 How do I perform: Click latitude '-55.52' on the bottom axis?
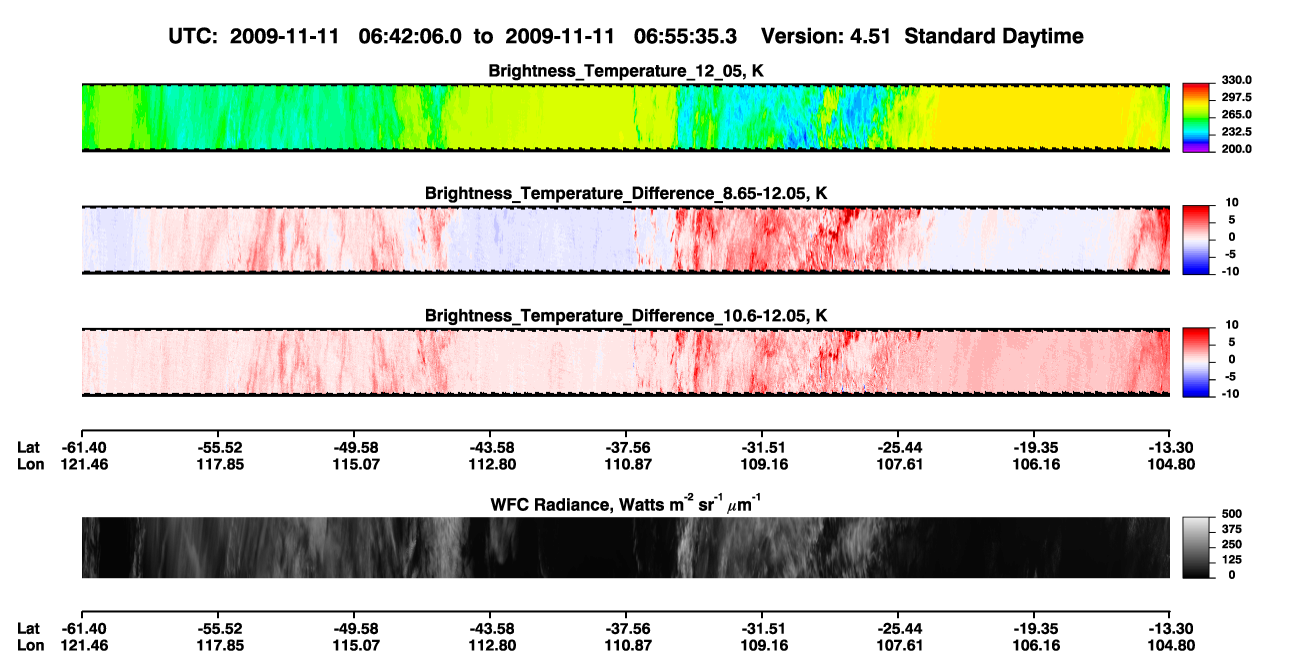click(x=217, y=628)
